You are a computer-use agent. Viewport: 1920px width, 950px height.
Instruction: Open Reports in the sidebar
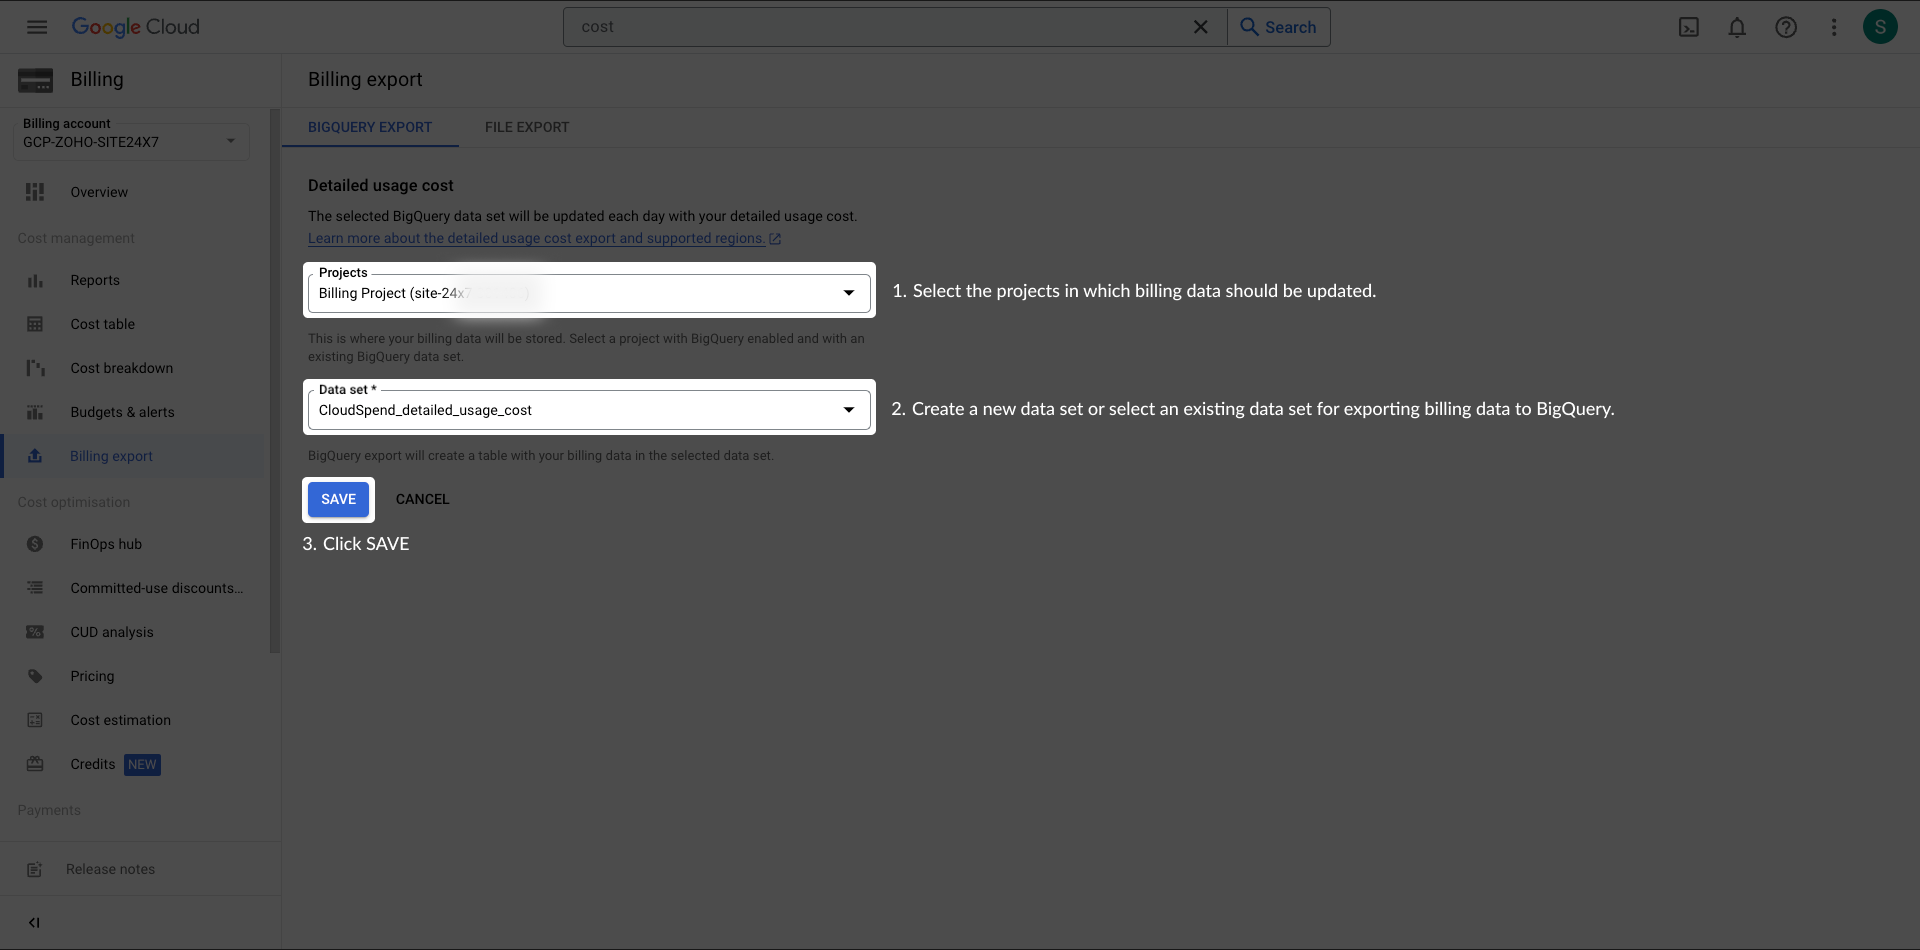(x=95, y=280)
